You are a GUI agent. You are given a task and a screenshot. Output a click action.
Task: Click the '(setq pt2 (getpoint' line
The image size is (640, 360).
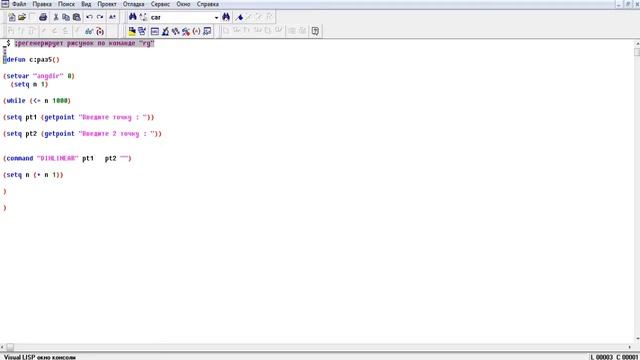82,134
